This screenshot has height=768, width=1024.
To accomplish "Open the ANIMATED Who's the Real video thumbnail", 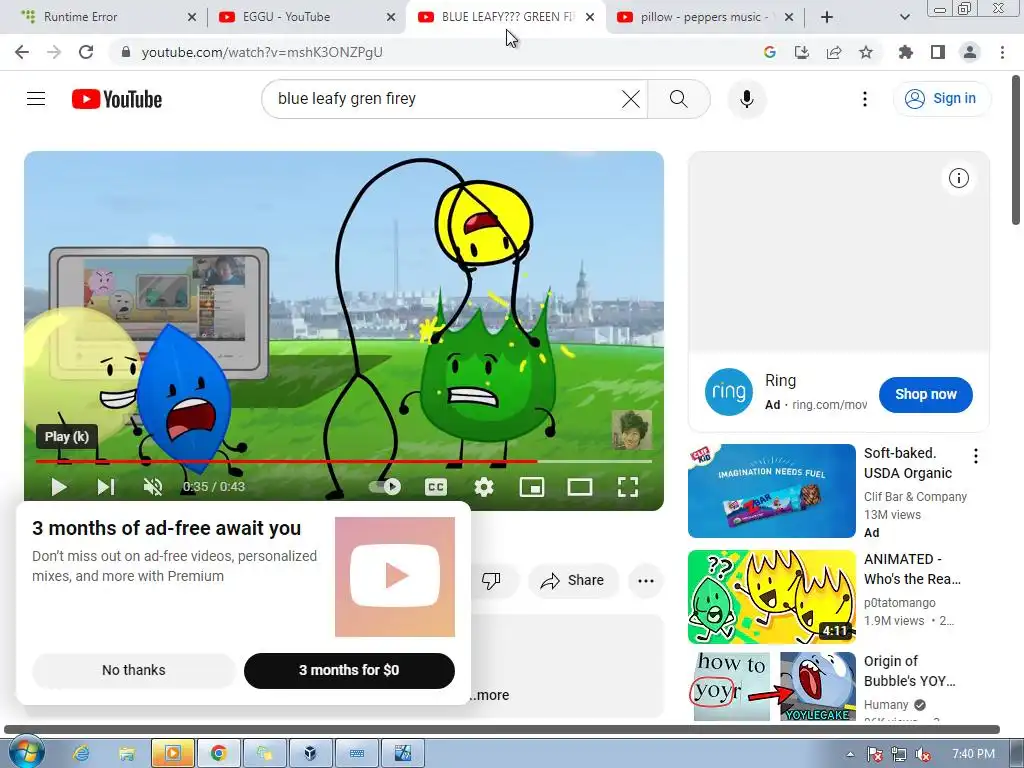I will pos(771,597).
